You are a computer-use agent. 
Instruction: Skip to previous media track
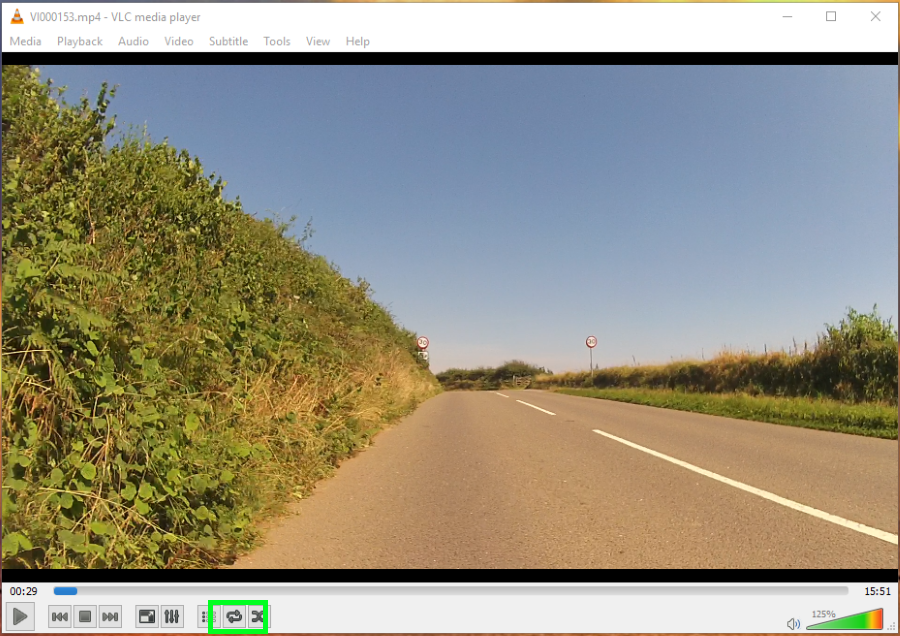[x=60, y=616]
